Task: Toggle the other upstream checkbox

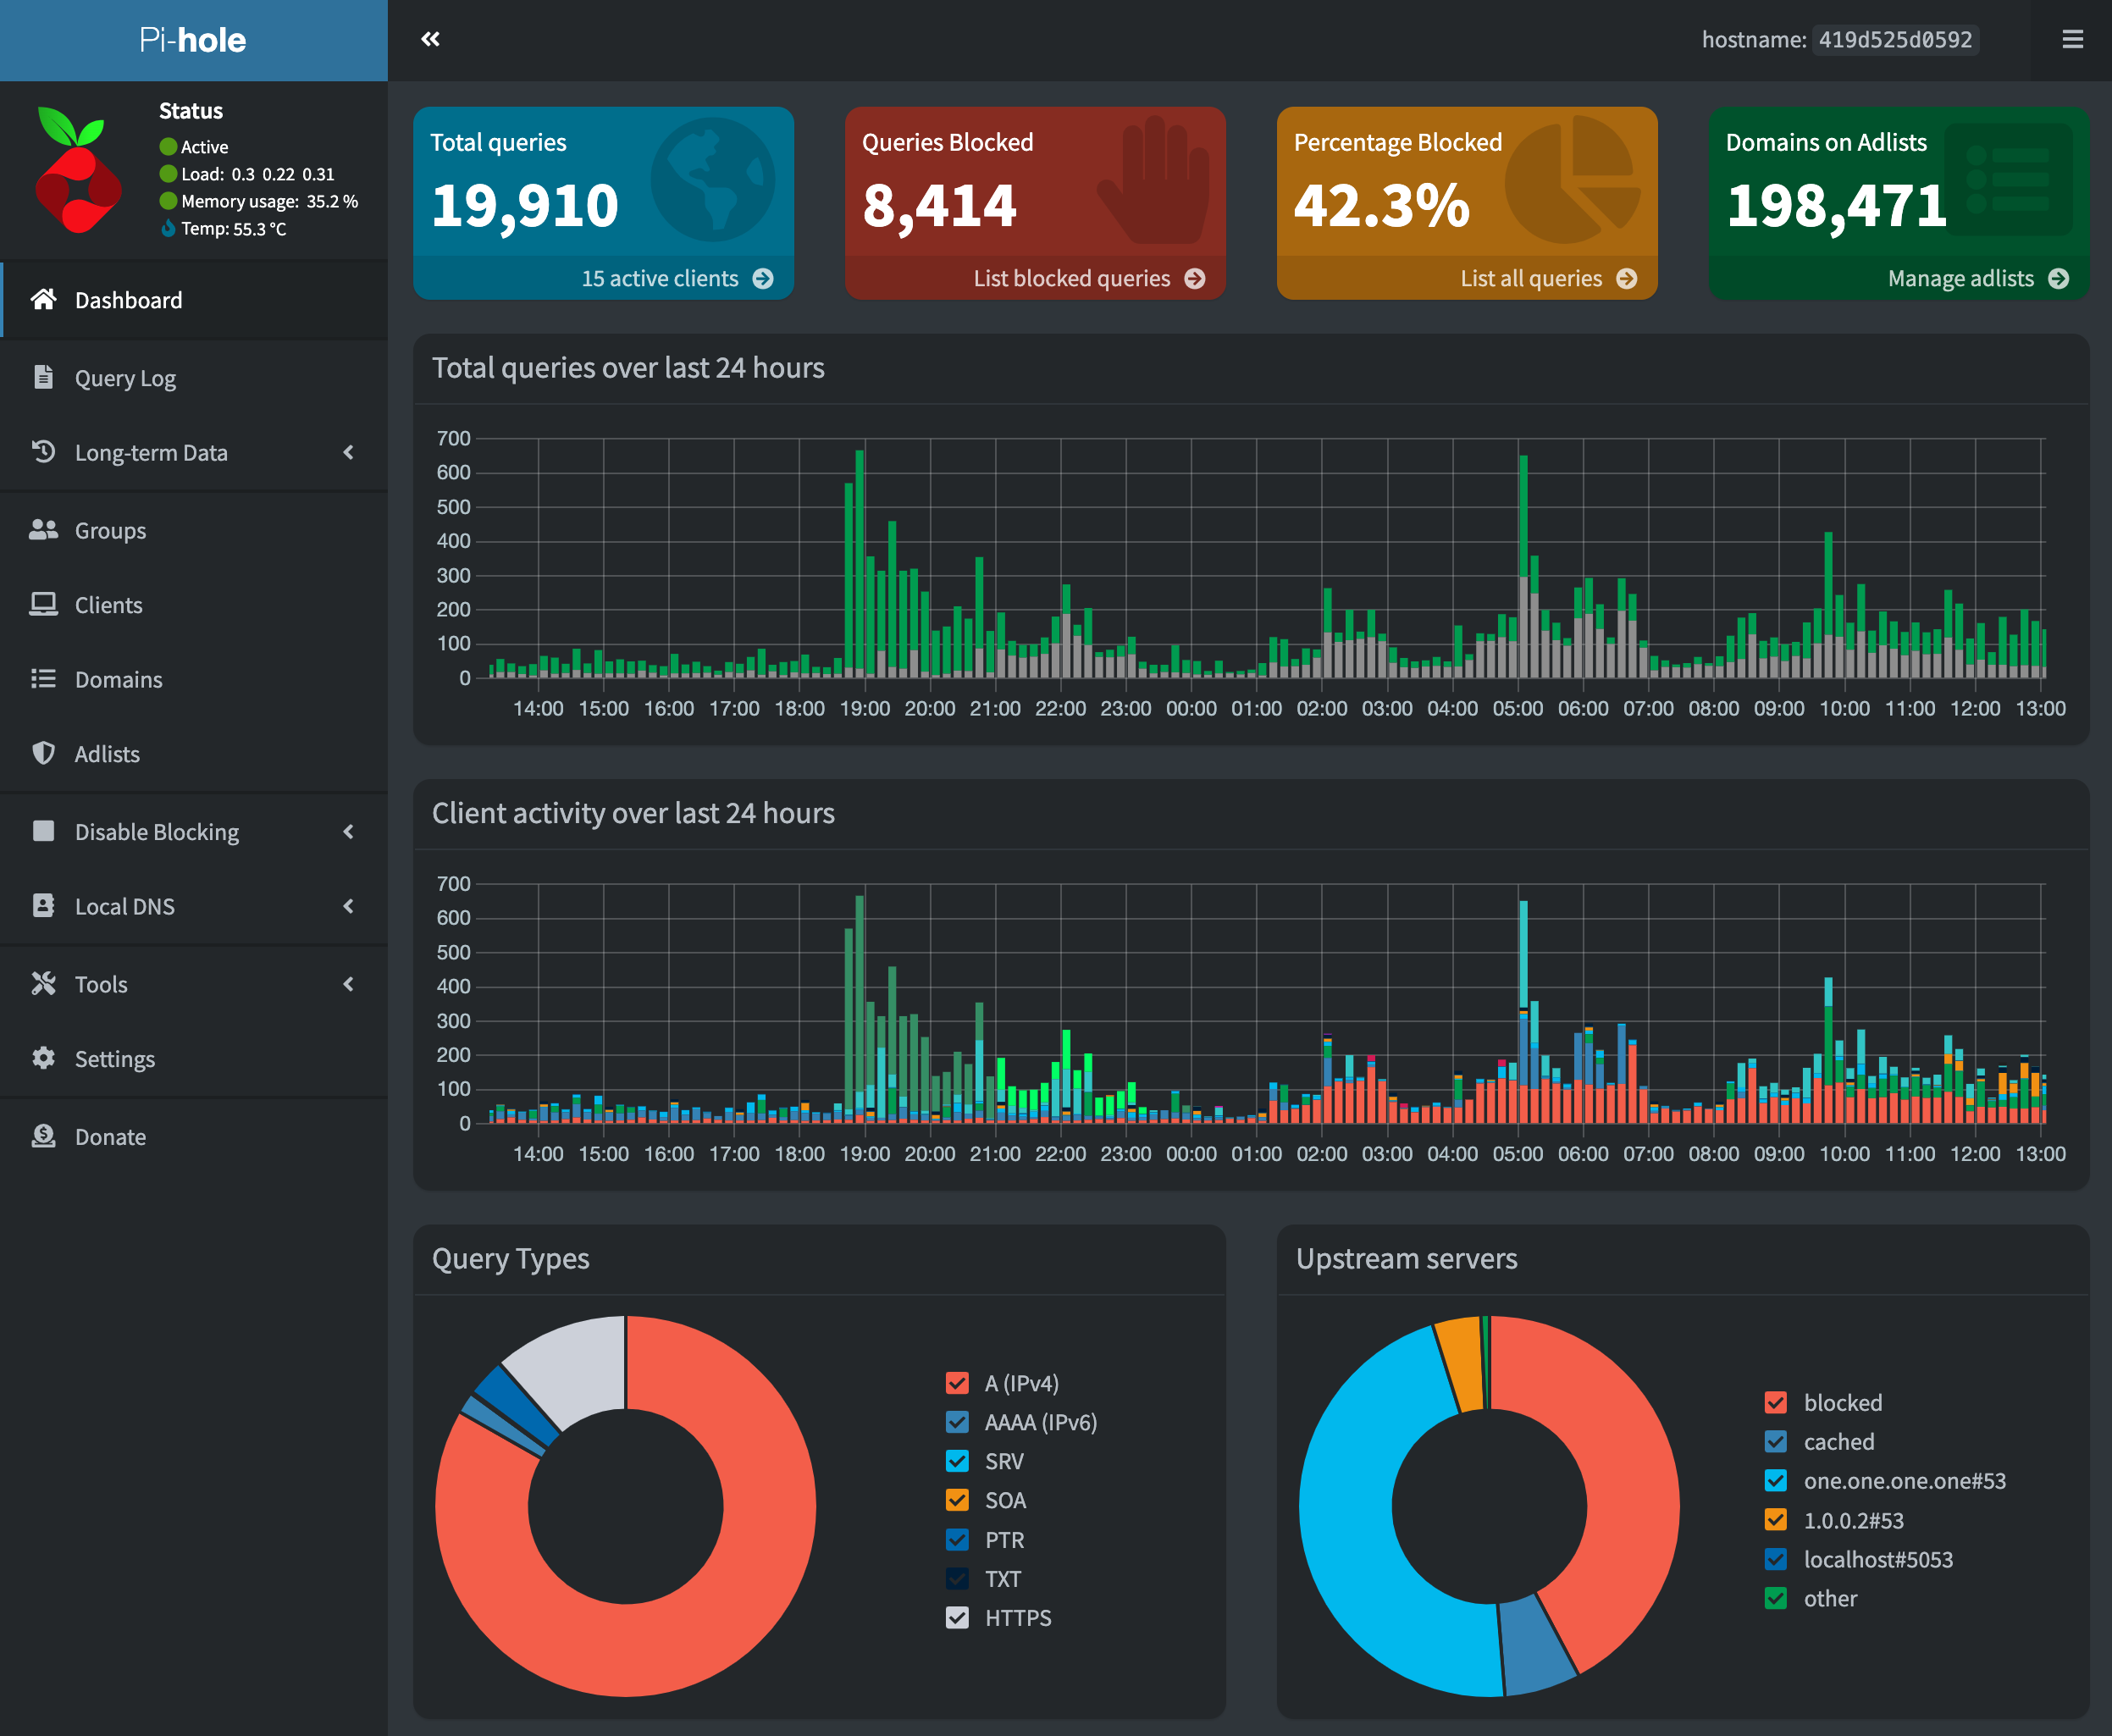Action: click(x=1776, y=1598)
